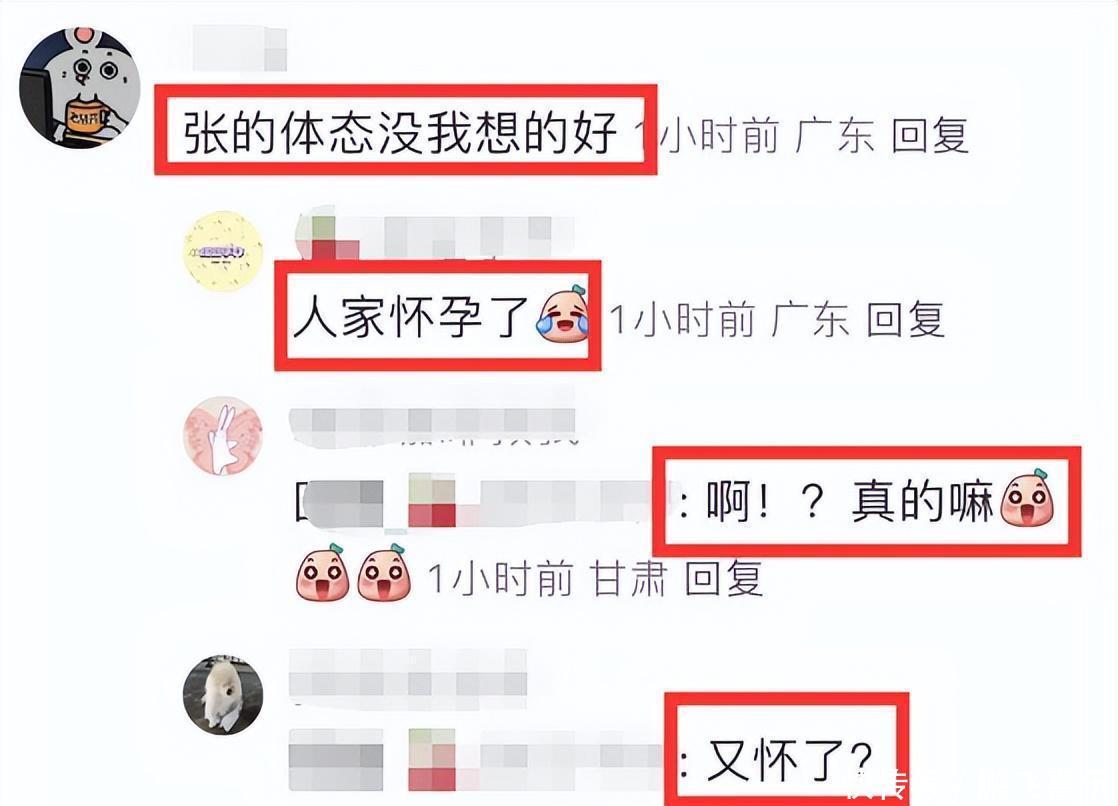Reply to the 甘肃 user's comment
The image size is (1118, 806).
coord(724,578)
